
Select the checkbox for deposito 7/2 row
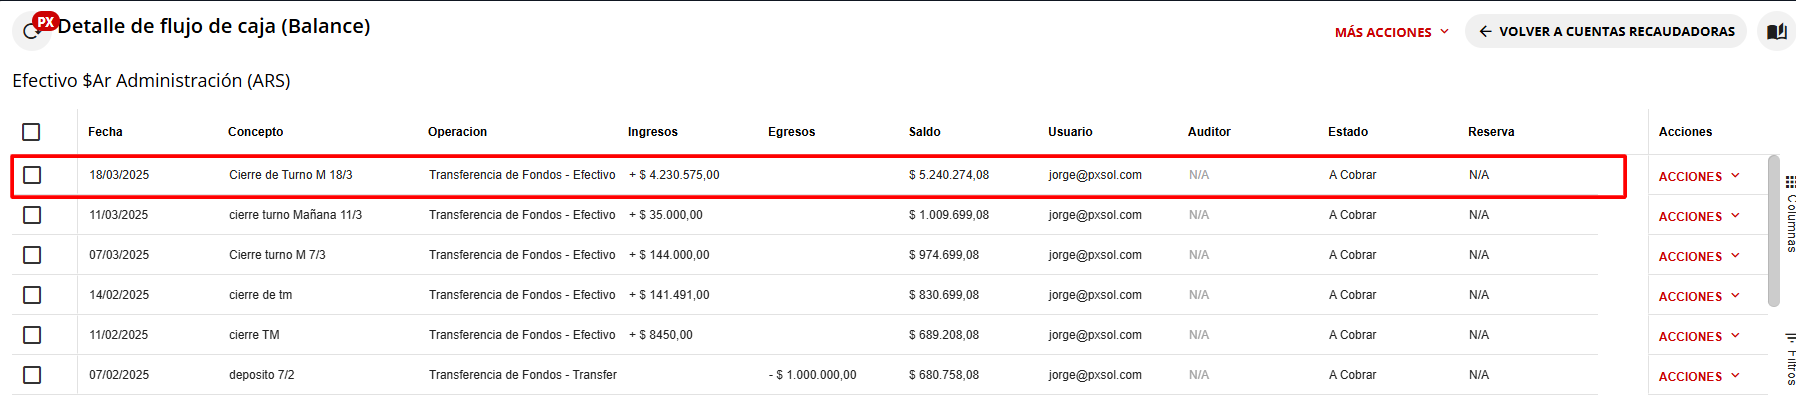pos(32,375)
